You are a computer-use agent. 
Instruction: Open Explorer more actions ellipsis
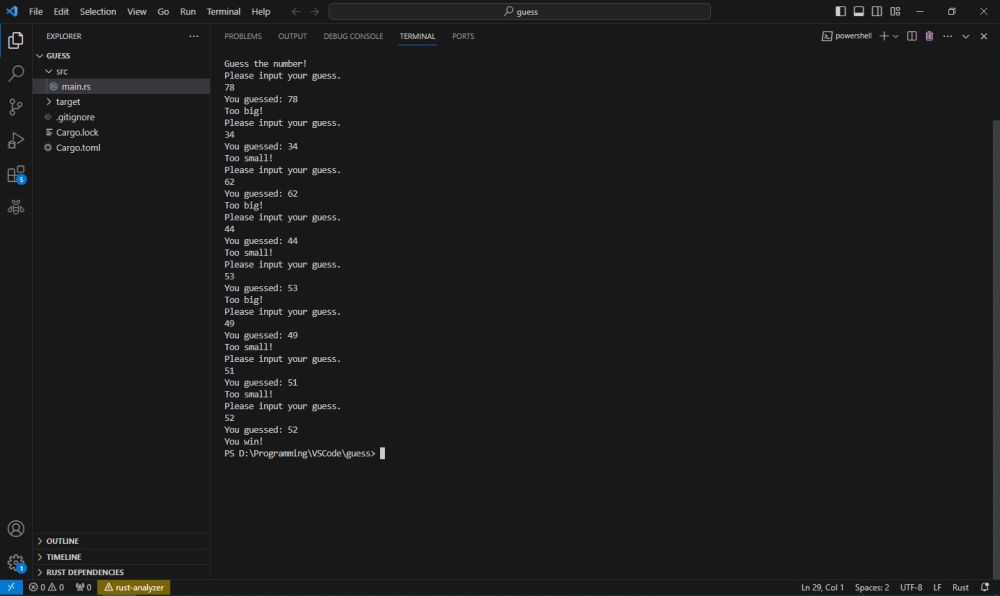[x=193, y=36]
